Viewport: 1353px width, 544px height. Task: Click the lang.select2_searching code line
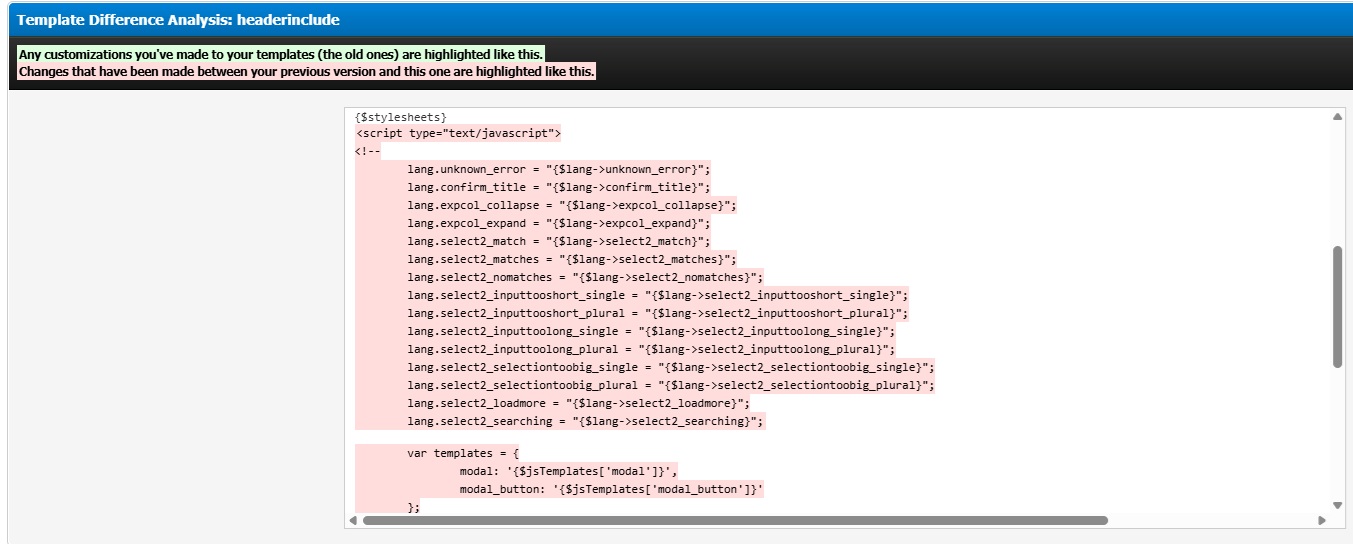[585, 422]
